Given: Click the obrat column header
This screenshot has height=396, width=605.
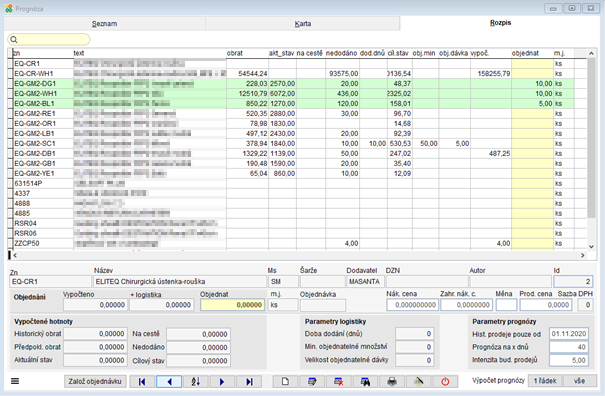Looking at the screenshot, I should pos(247,53).
